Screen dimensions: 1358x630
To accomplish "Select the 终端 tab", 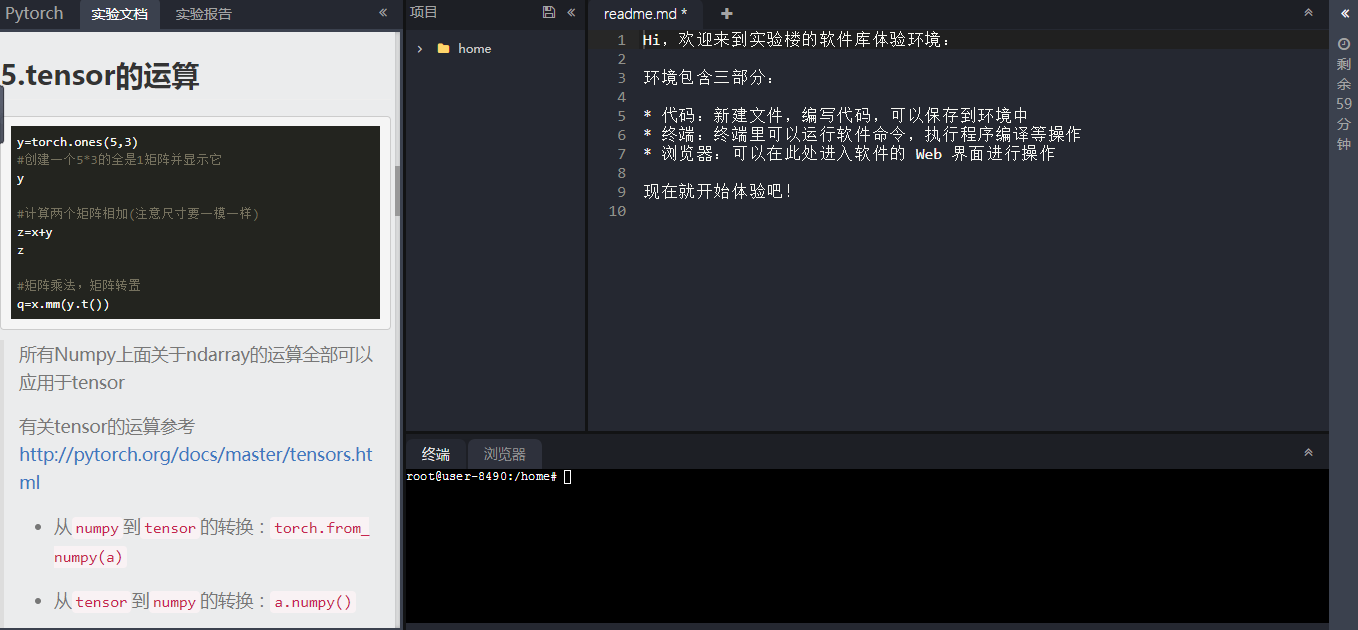I will pos(435,453).
